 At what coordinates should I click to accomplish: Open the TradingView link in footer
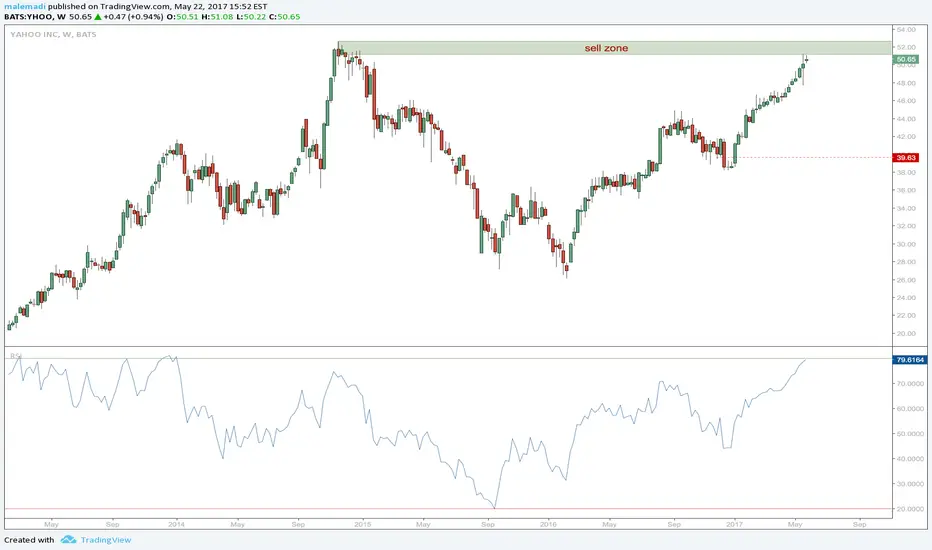point(106,540)
